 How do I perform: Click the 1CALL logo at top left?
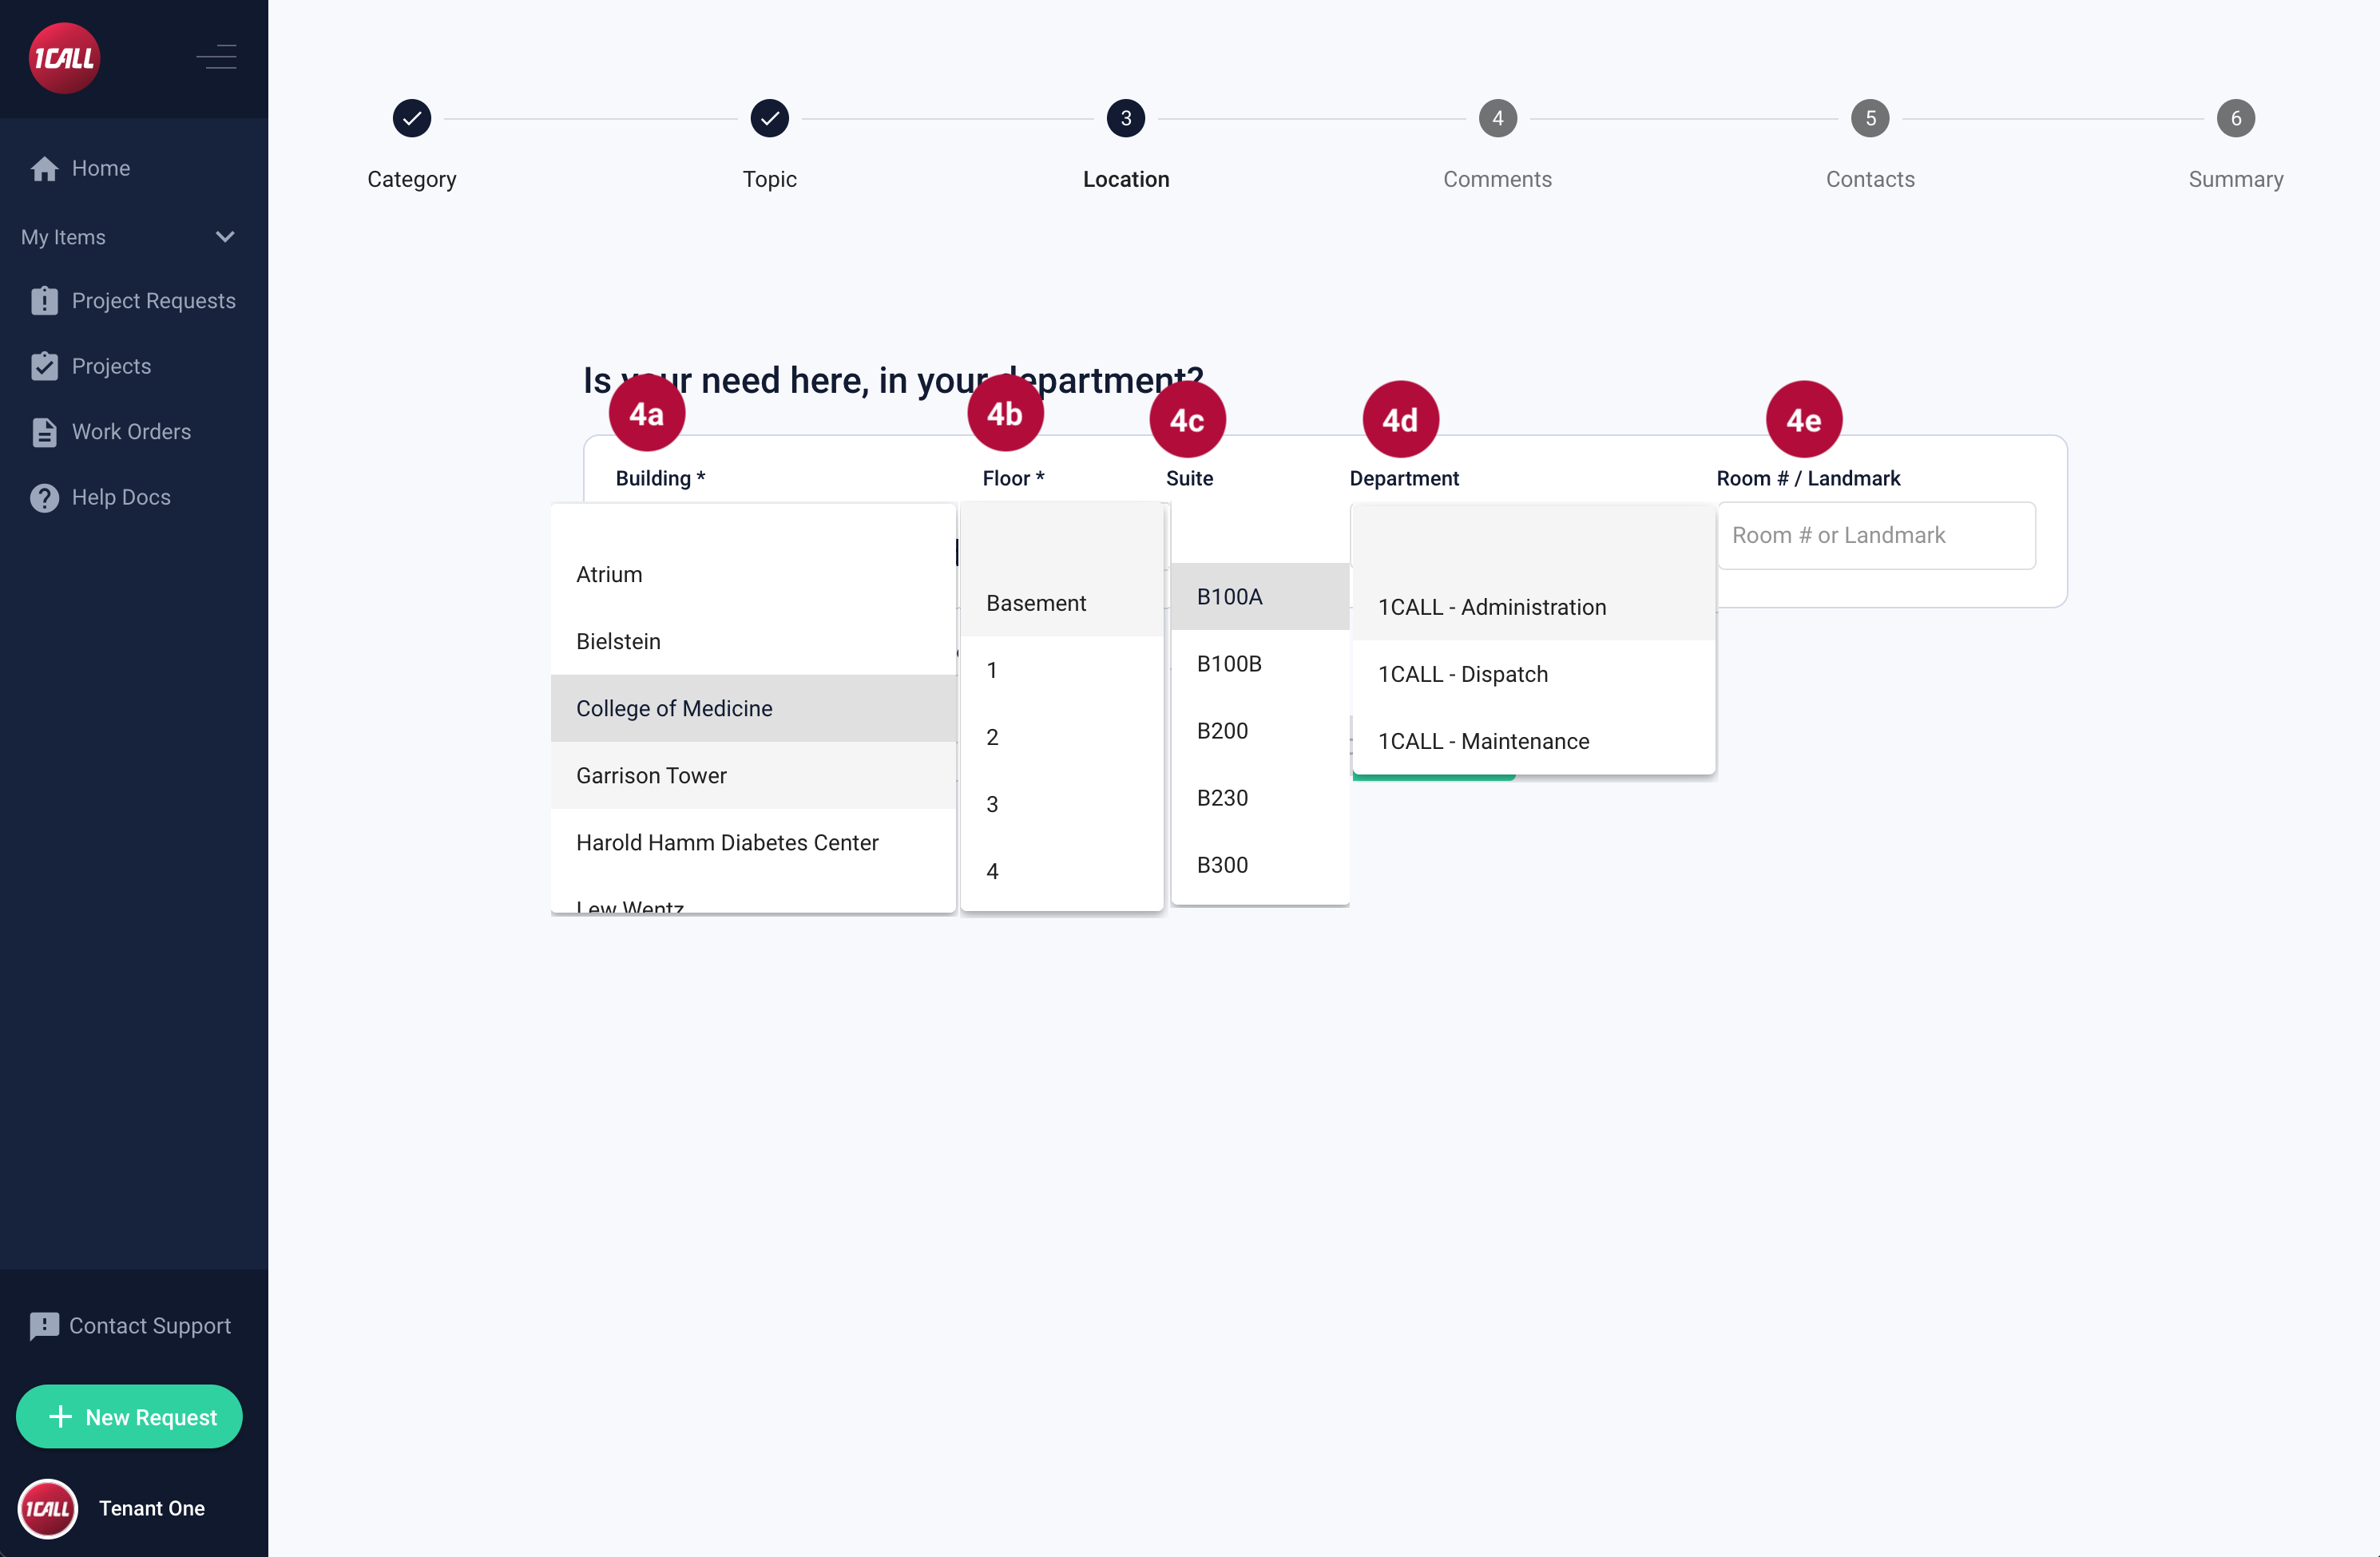coord(64,58)
